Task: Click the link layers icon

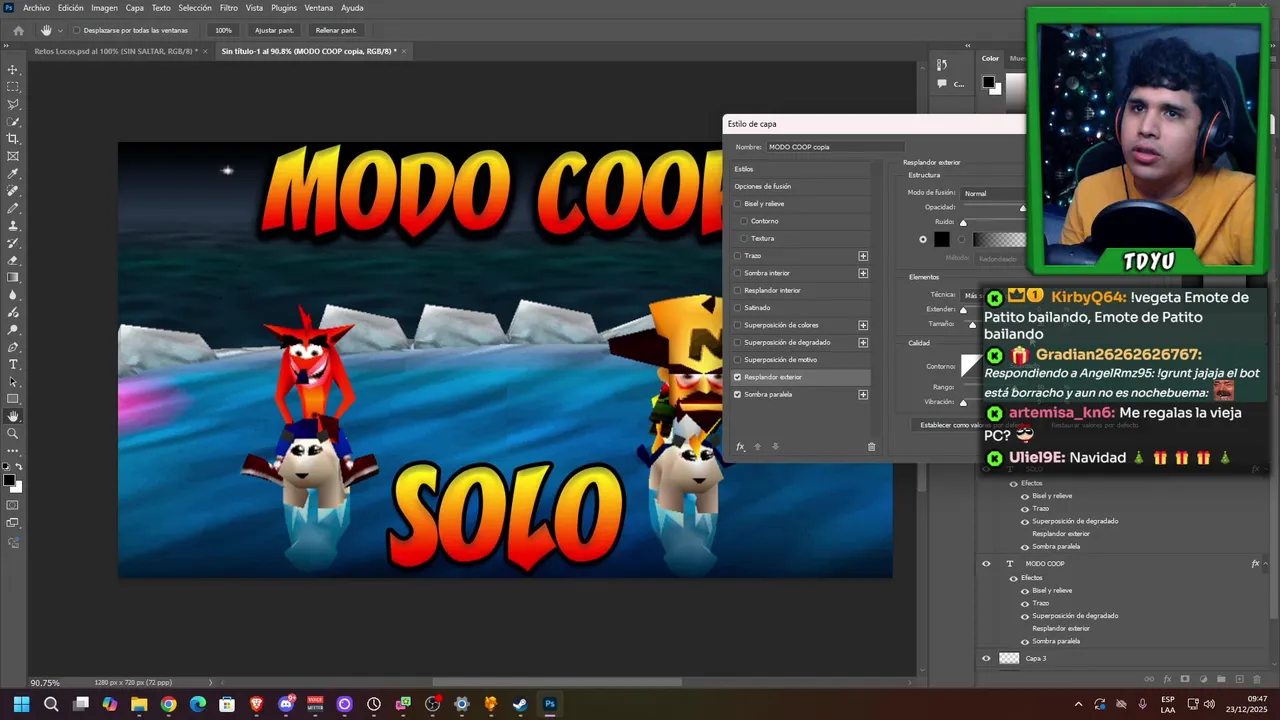Action: (x=1149, y=680)
